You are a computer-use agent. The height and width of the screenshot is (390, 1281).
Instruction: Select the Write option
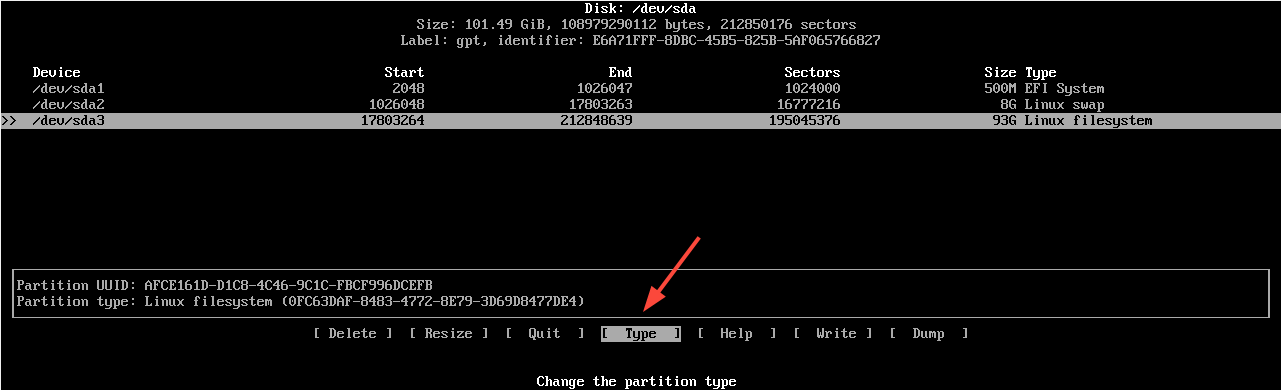point(832,334)
